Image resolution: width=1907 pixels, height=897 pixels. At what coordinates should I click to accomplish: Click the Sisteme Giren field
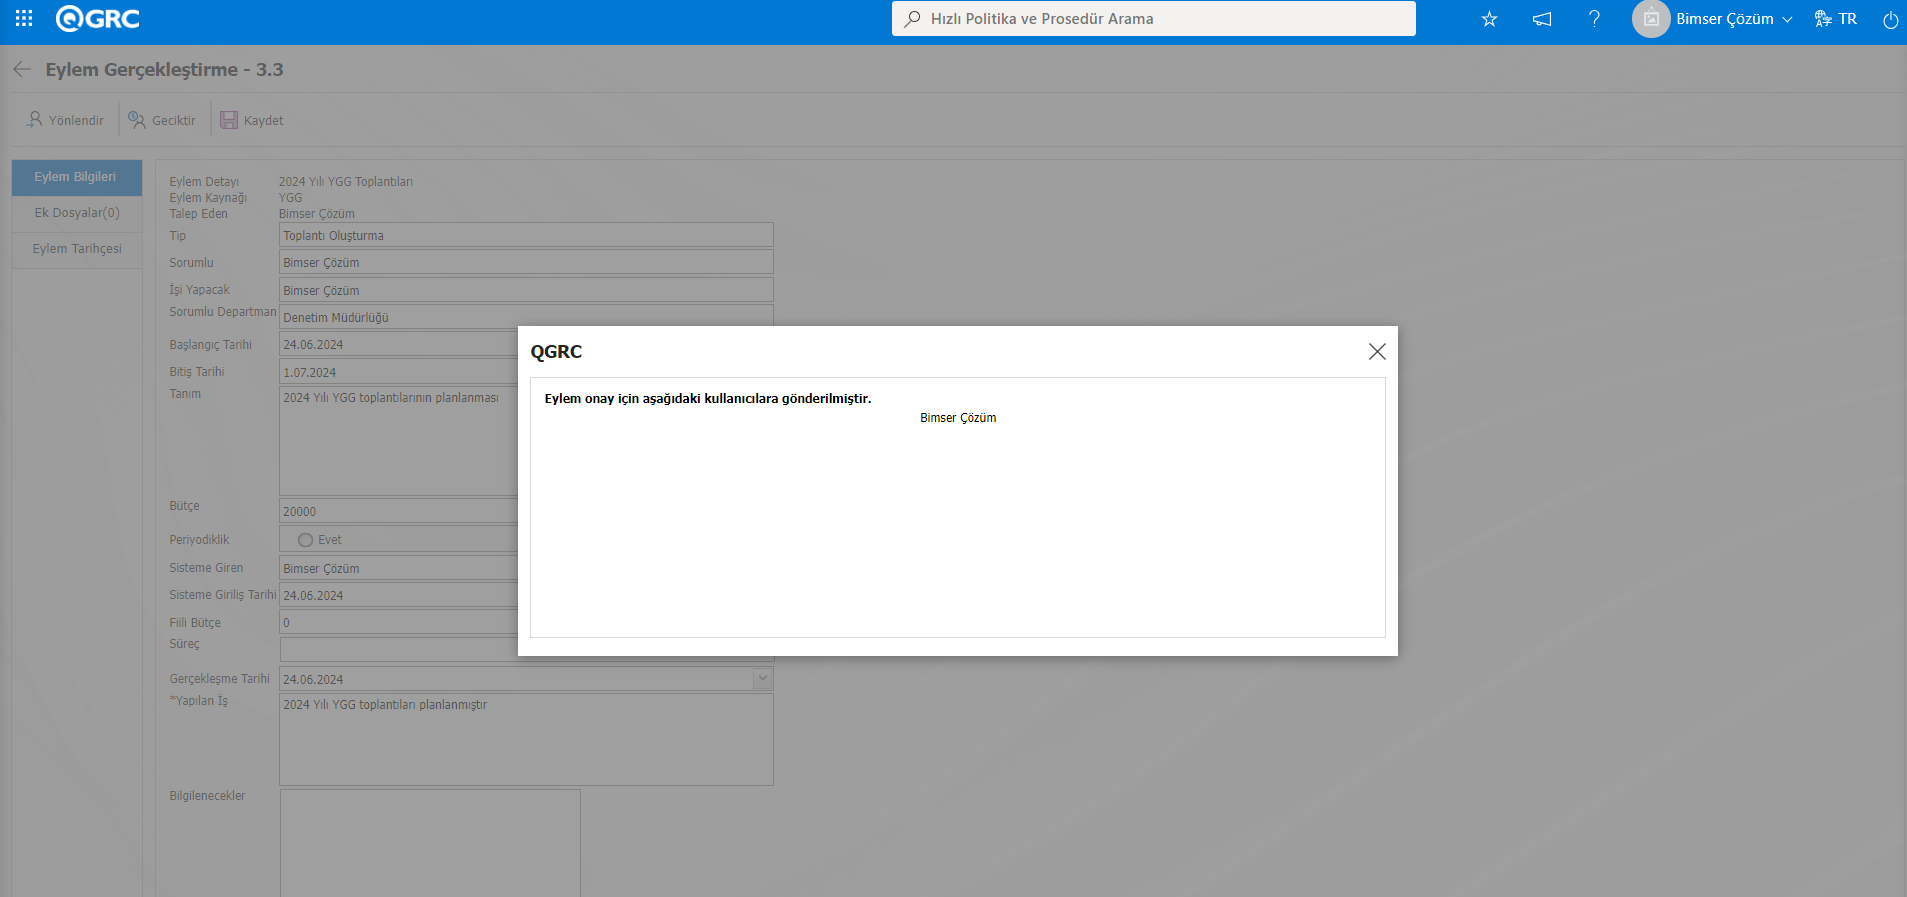pos(398,568)
